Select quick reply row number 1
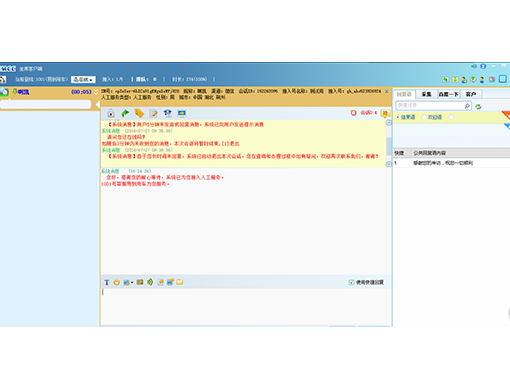The width and height of the screenshot is (510, 390). (x=452, y=163)
